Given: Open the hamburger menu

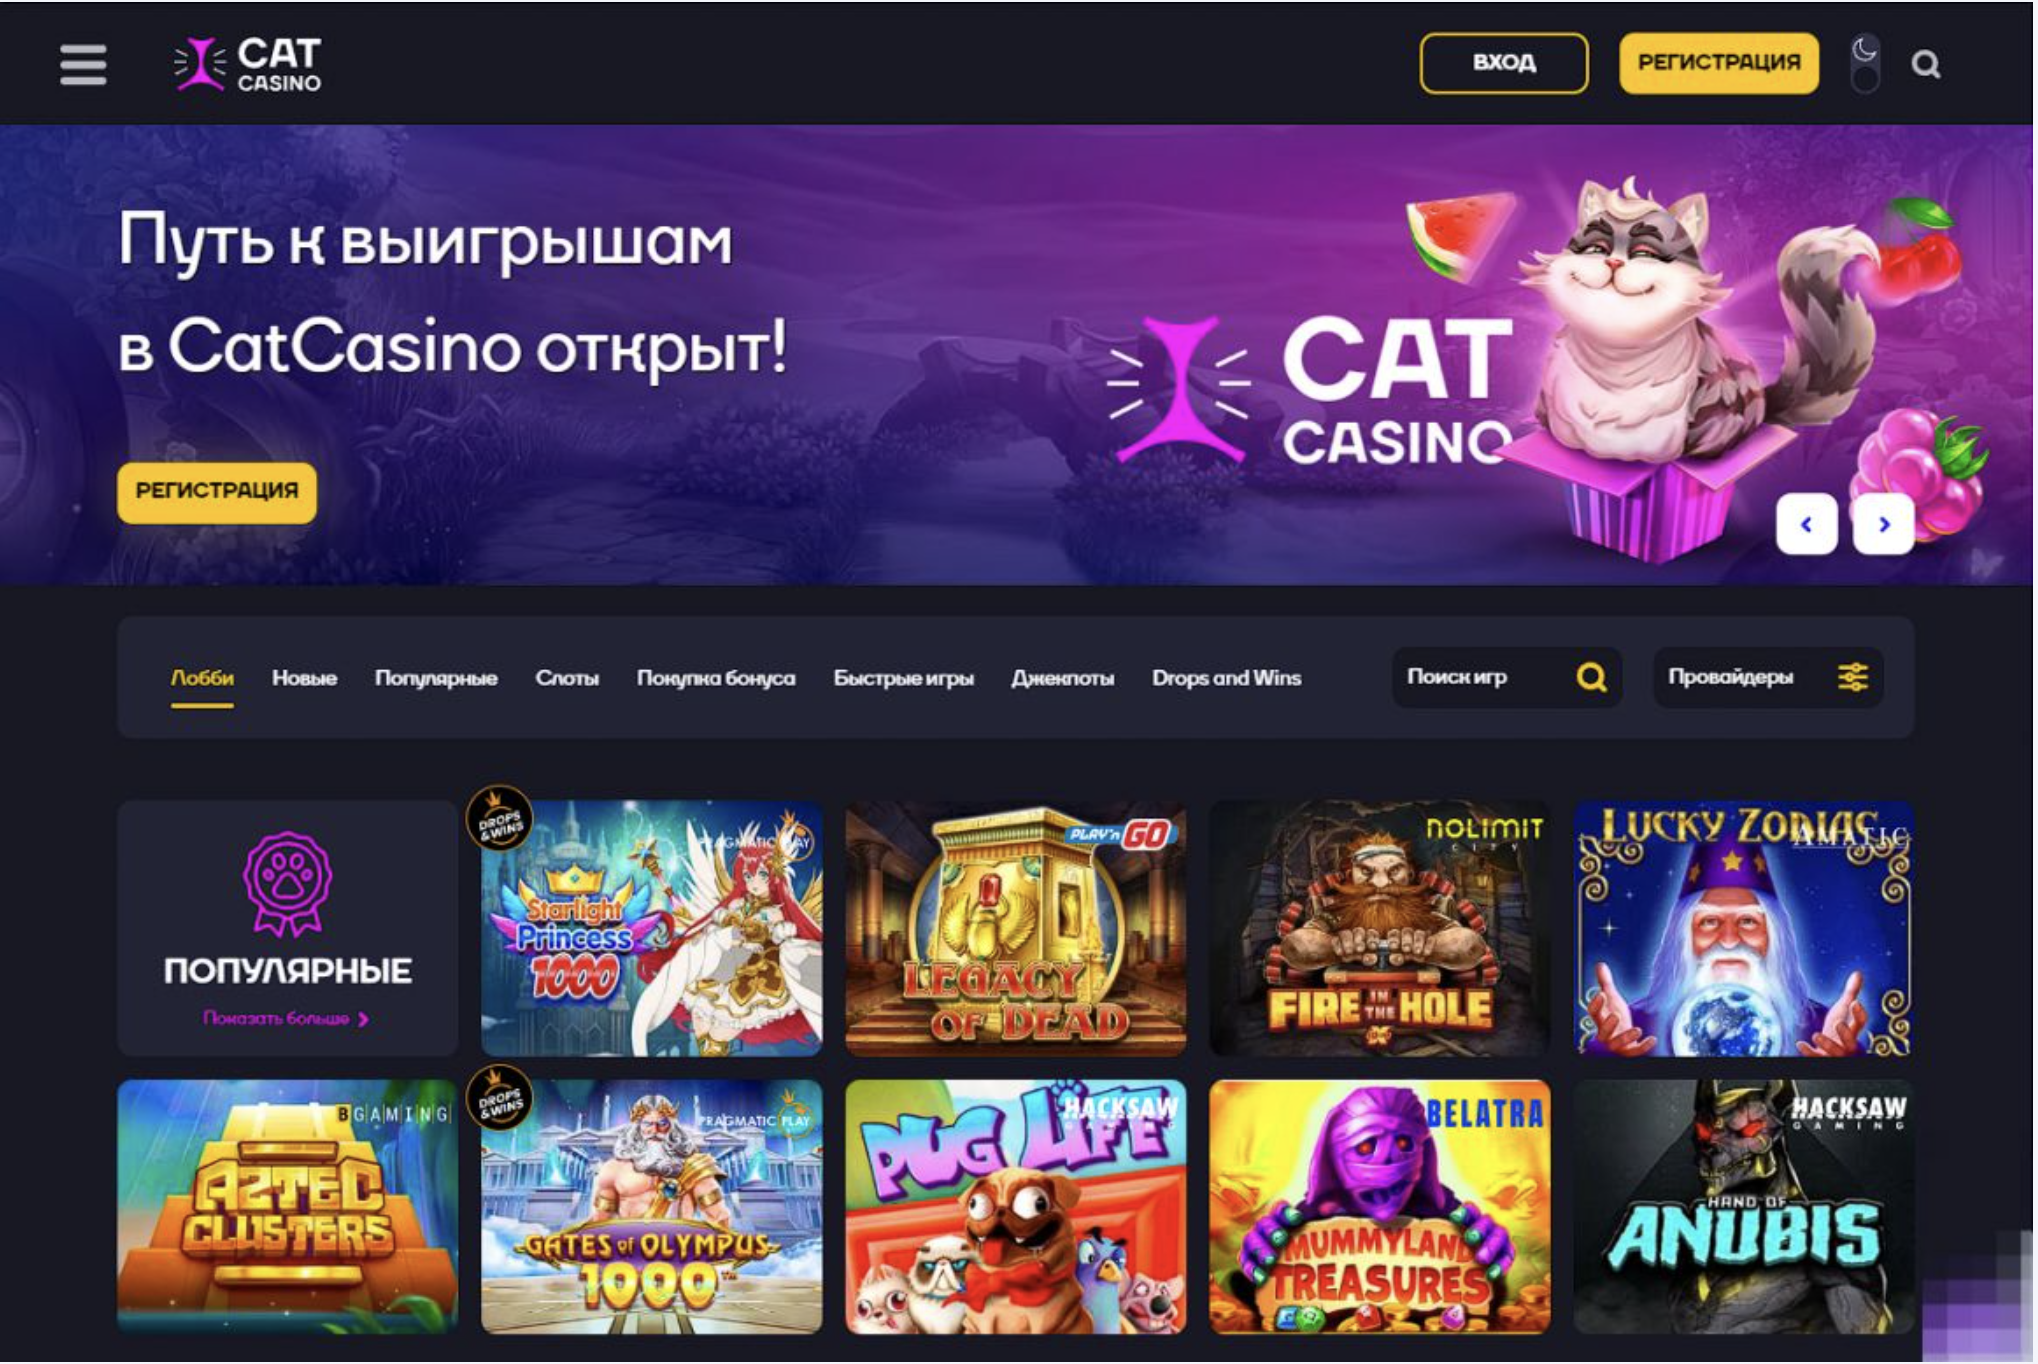Looking at the screenshot, I should [83, 65].
